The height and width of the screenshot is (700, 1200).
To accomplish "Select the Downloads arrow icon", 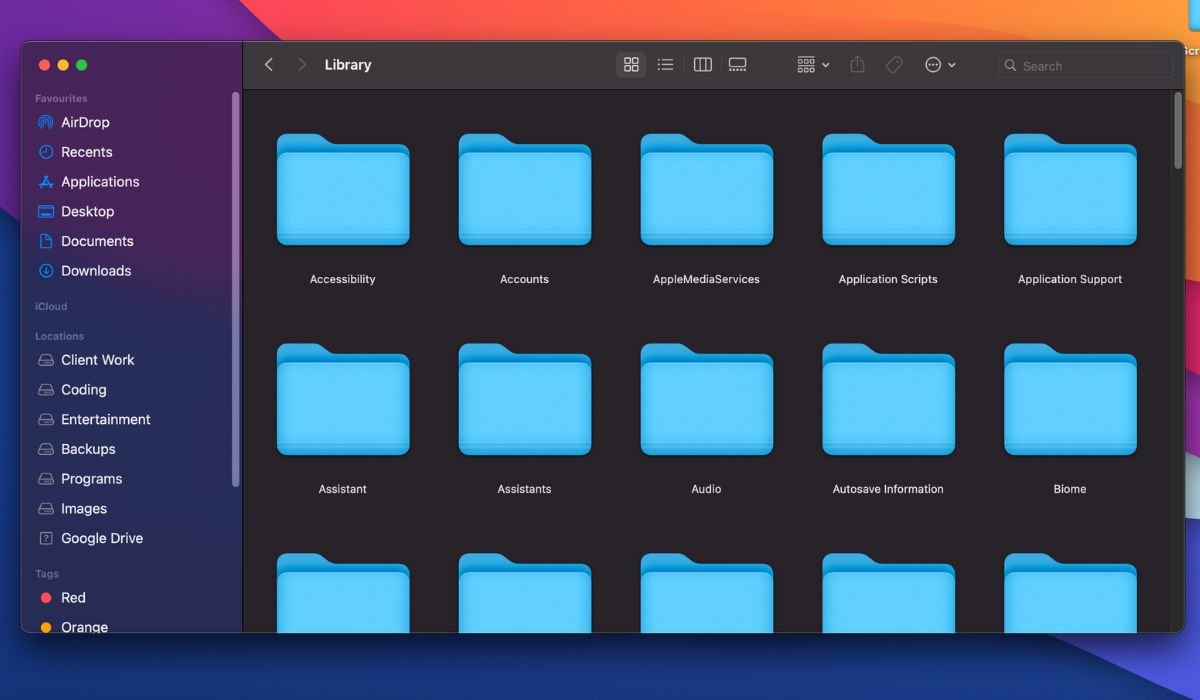I will pos(45,271).
